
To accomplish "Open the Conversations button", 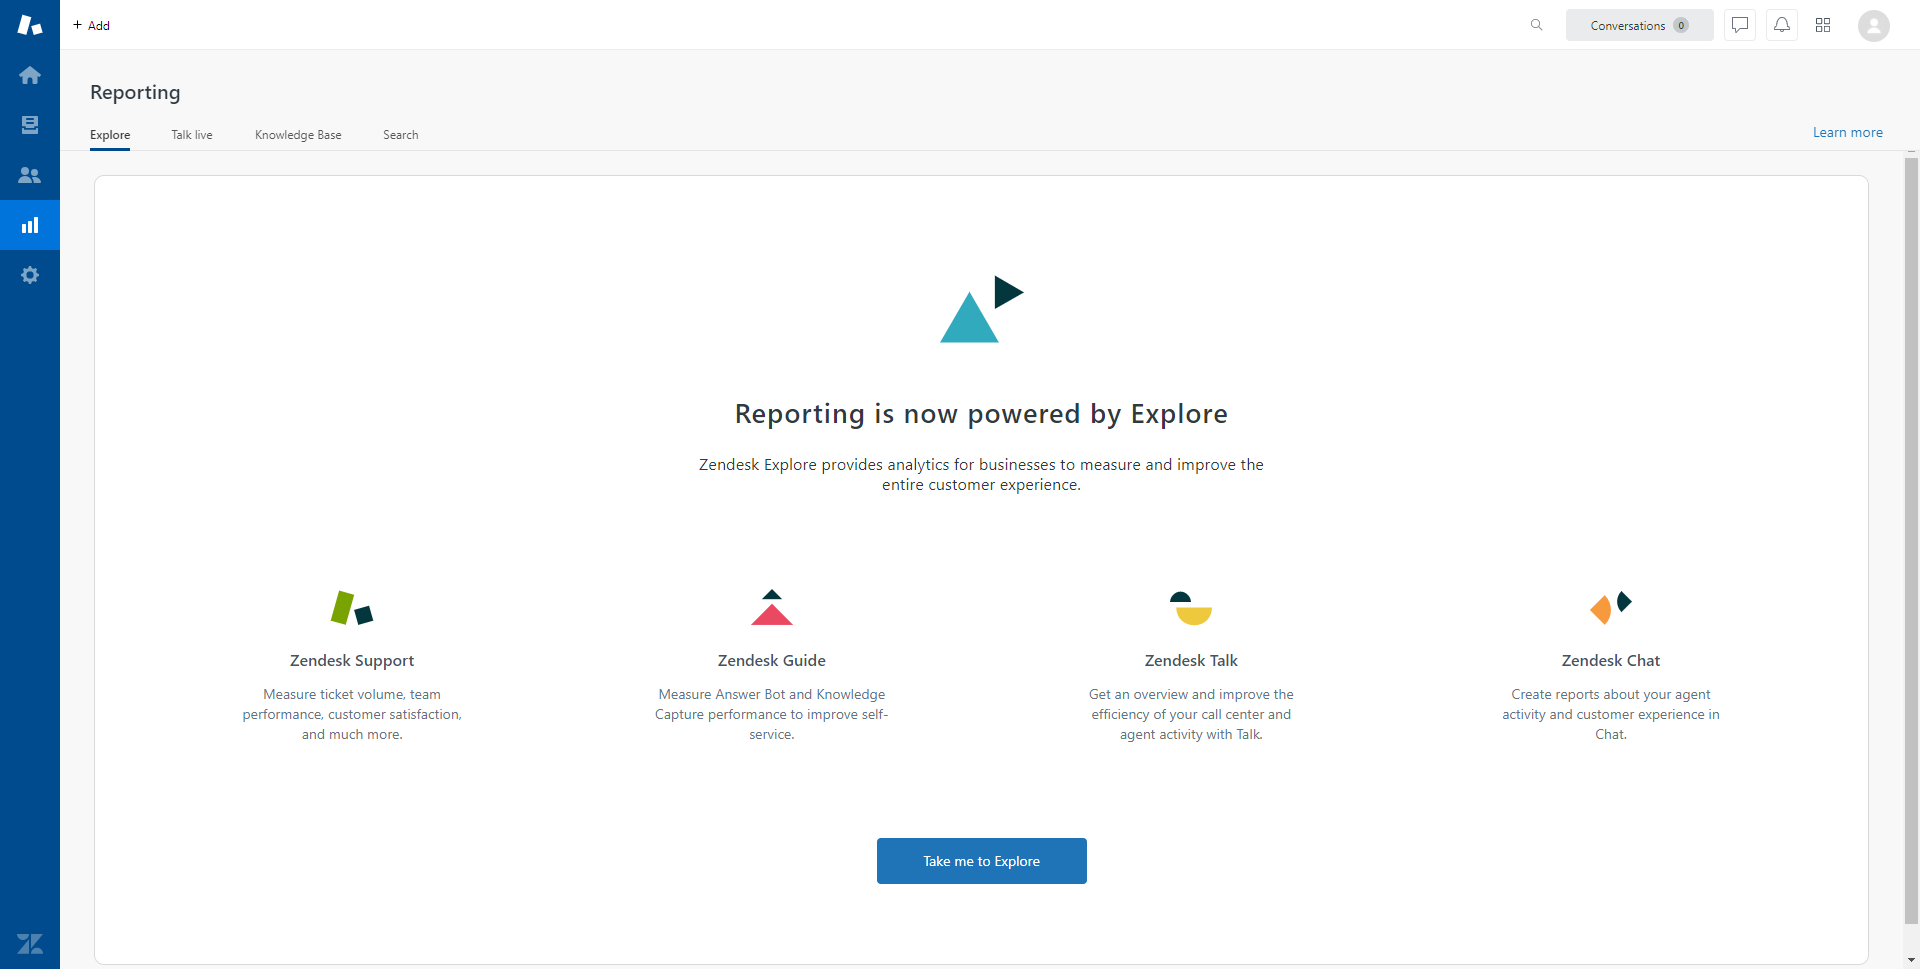I will [x=1639, y=25].
